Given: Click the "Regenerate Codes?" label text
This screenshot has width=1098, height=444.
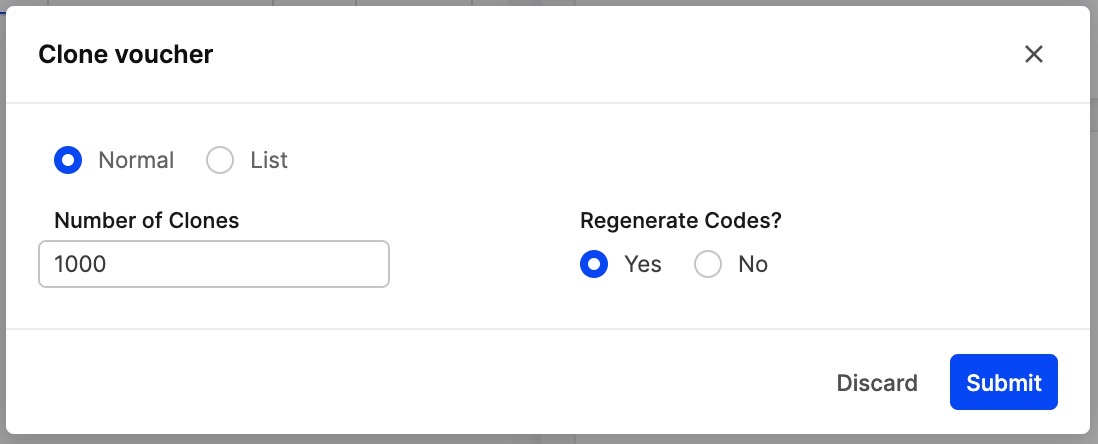Looking at the screenshot, I should coord(680,220).
